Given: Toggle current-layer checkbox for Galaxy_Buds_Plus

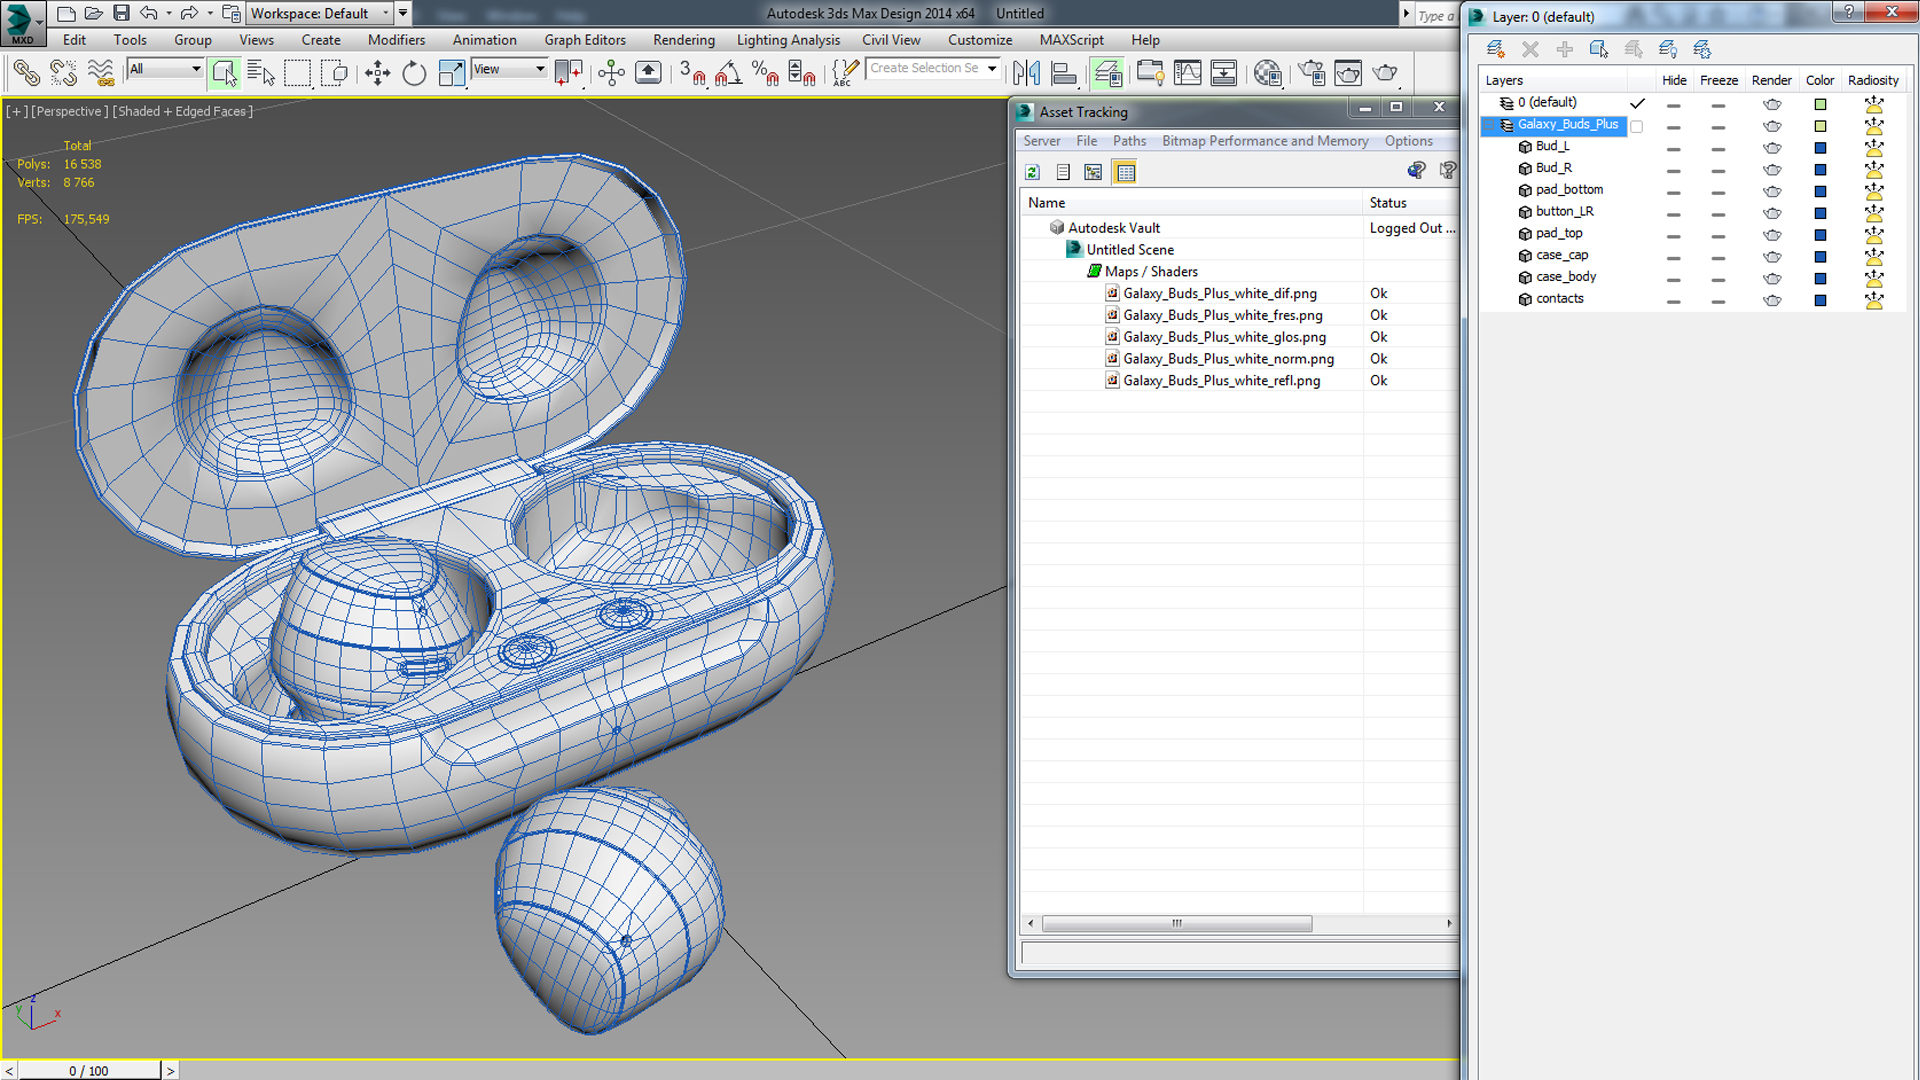Looking at the screenshot, I should point(1637,126).
